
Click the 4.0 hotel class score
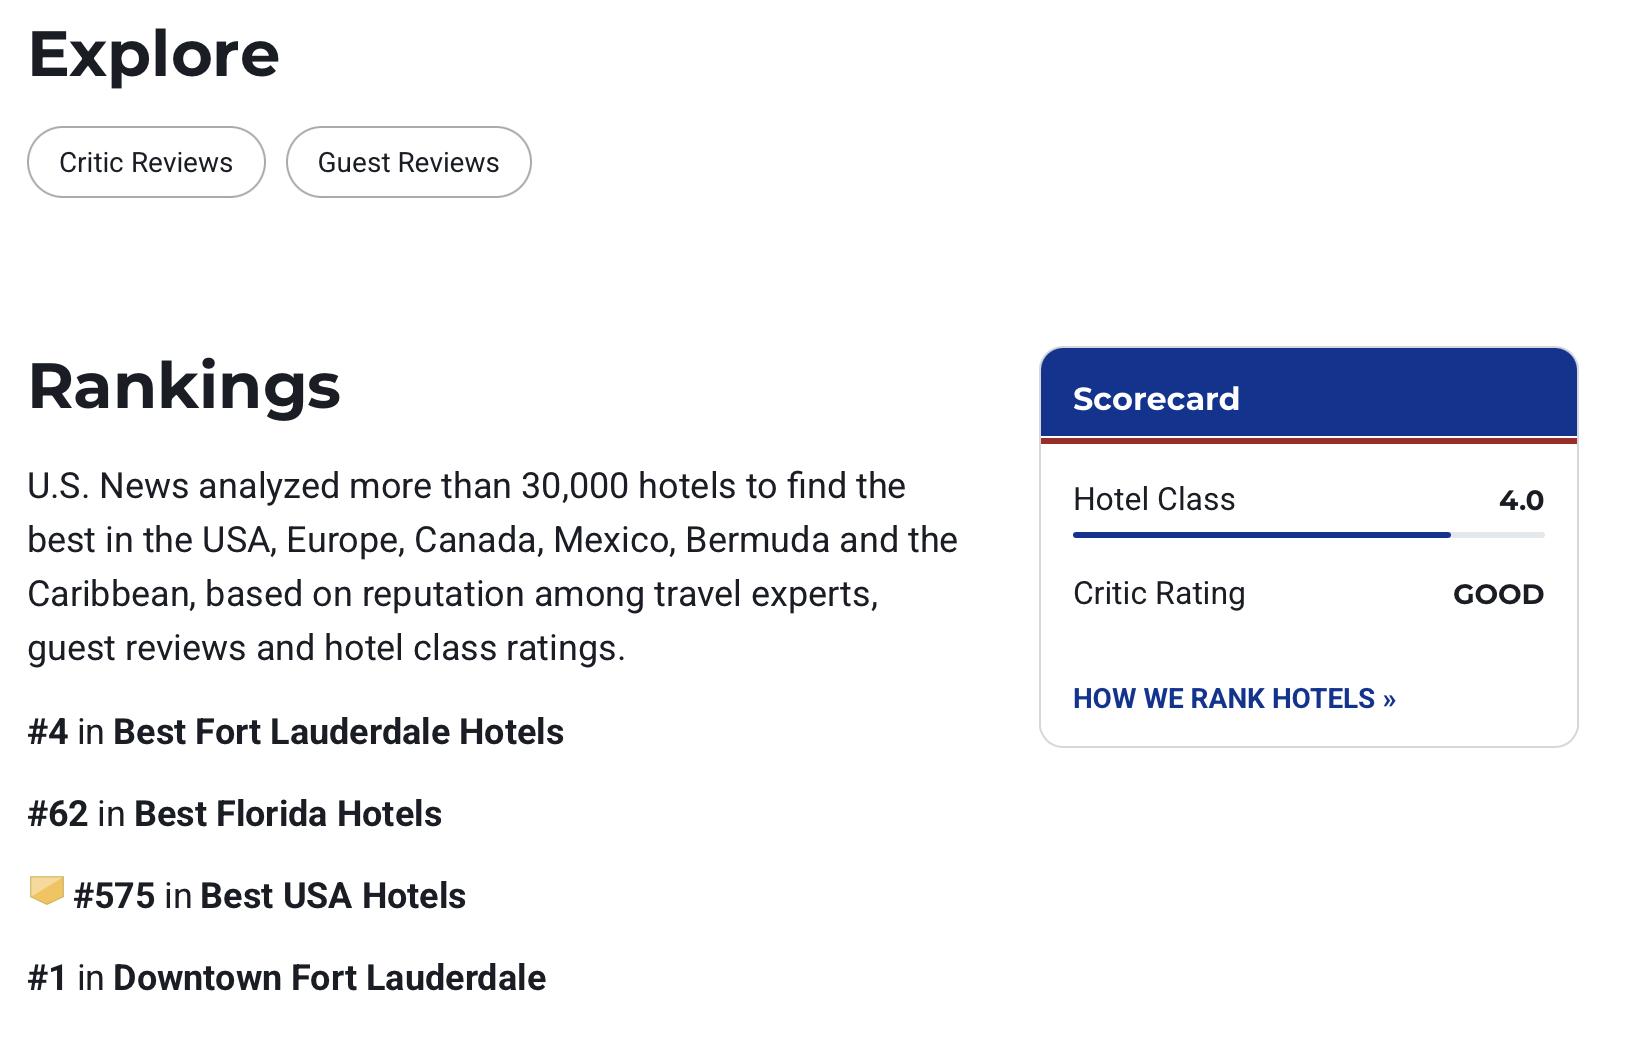1521,500
